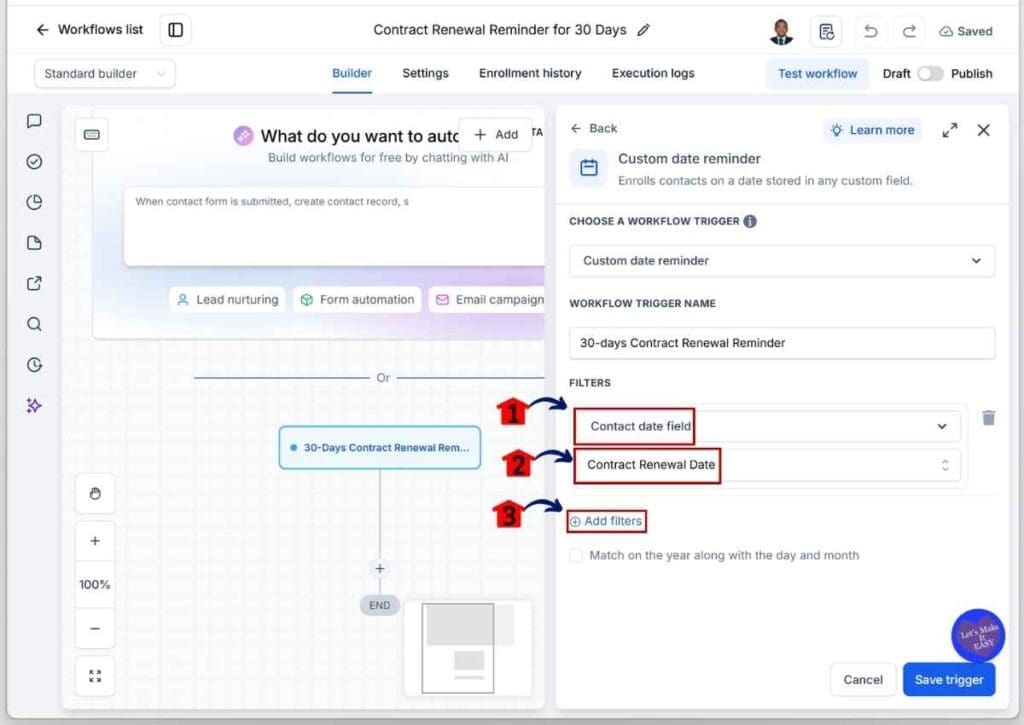Fit canvas to screen icon

[95, 676]
